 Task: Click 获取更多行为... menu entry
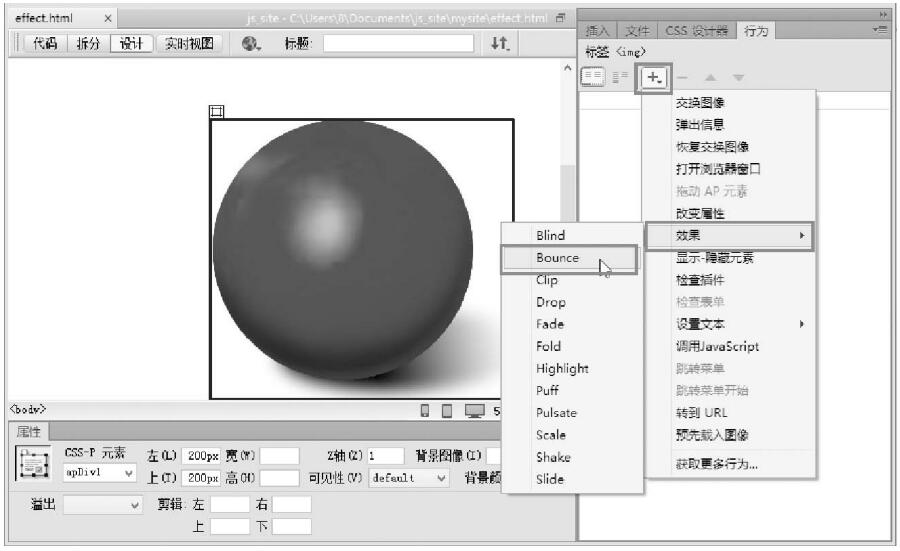coord(716,464)
